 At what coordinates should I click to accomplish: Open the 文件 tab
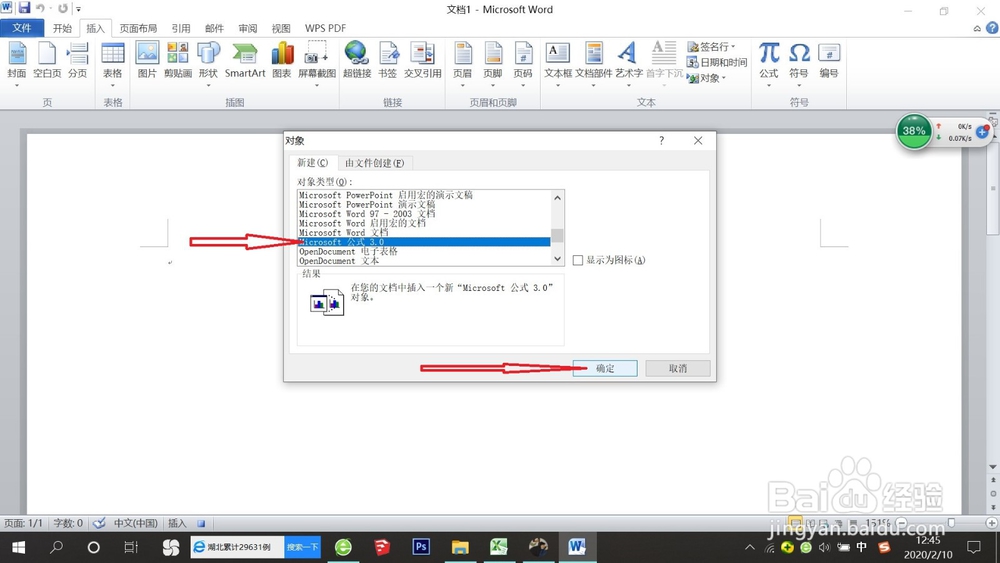tap(22, 28)
